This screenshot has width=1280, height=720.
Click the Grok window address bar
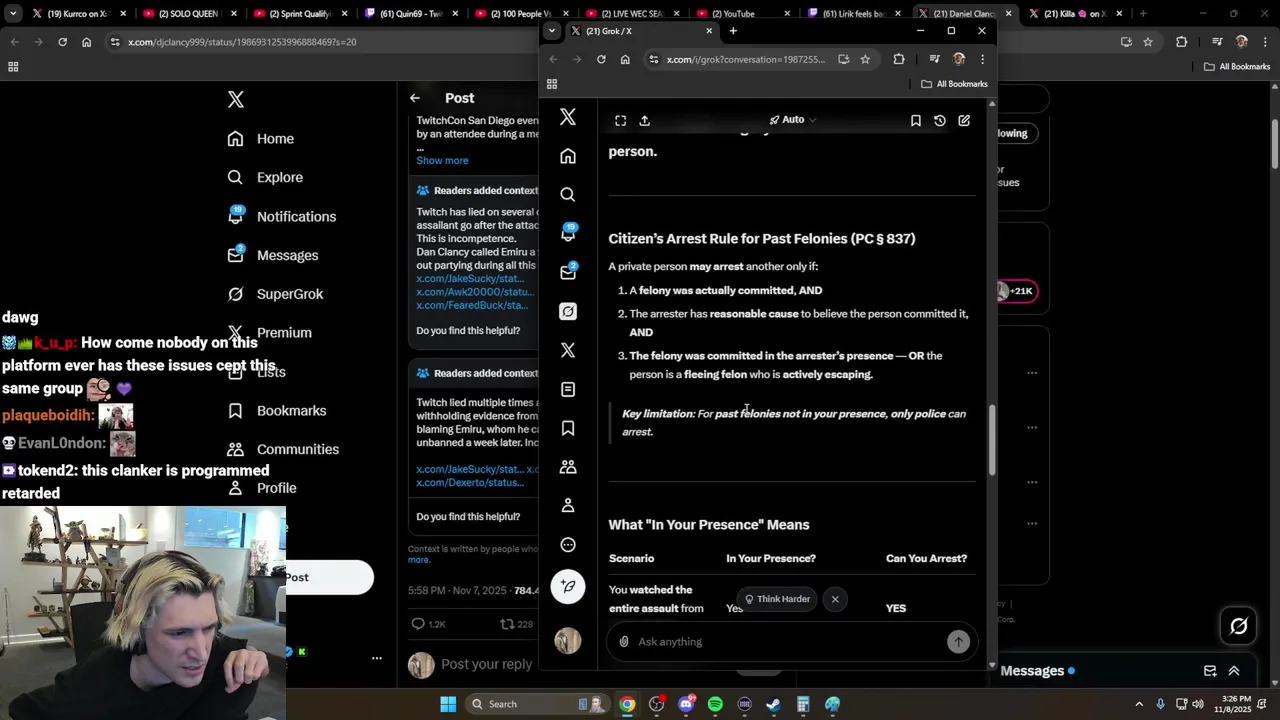745,59
